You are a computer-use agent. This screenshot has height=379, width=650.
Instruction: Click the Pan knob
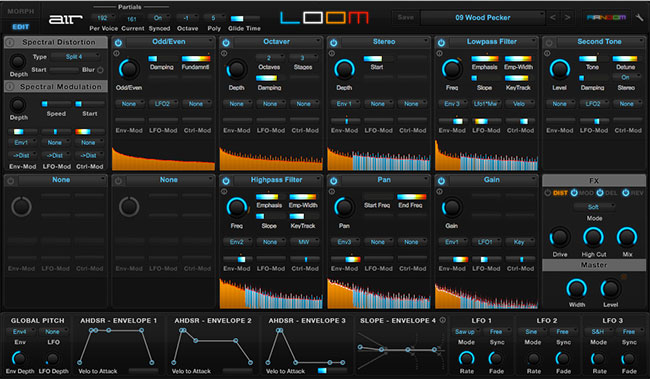pos(344,207)
